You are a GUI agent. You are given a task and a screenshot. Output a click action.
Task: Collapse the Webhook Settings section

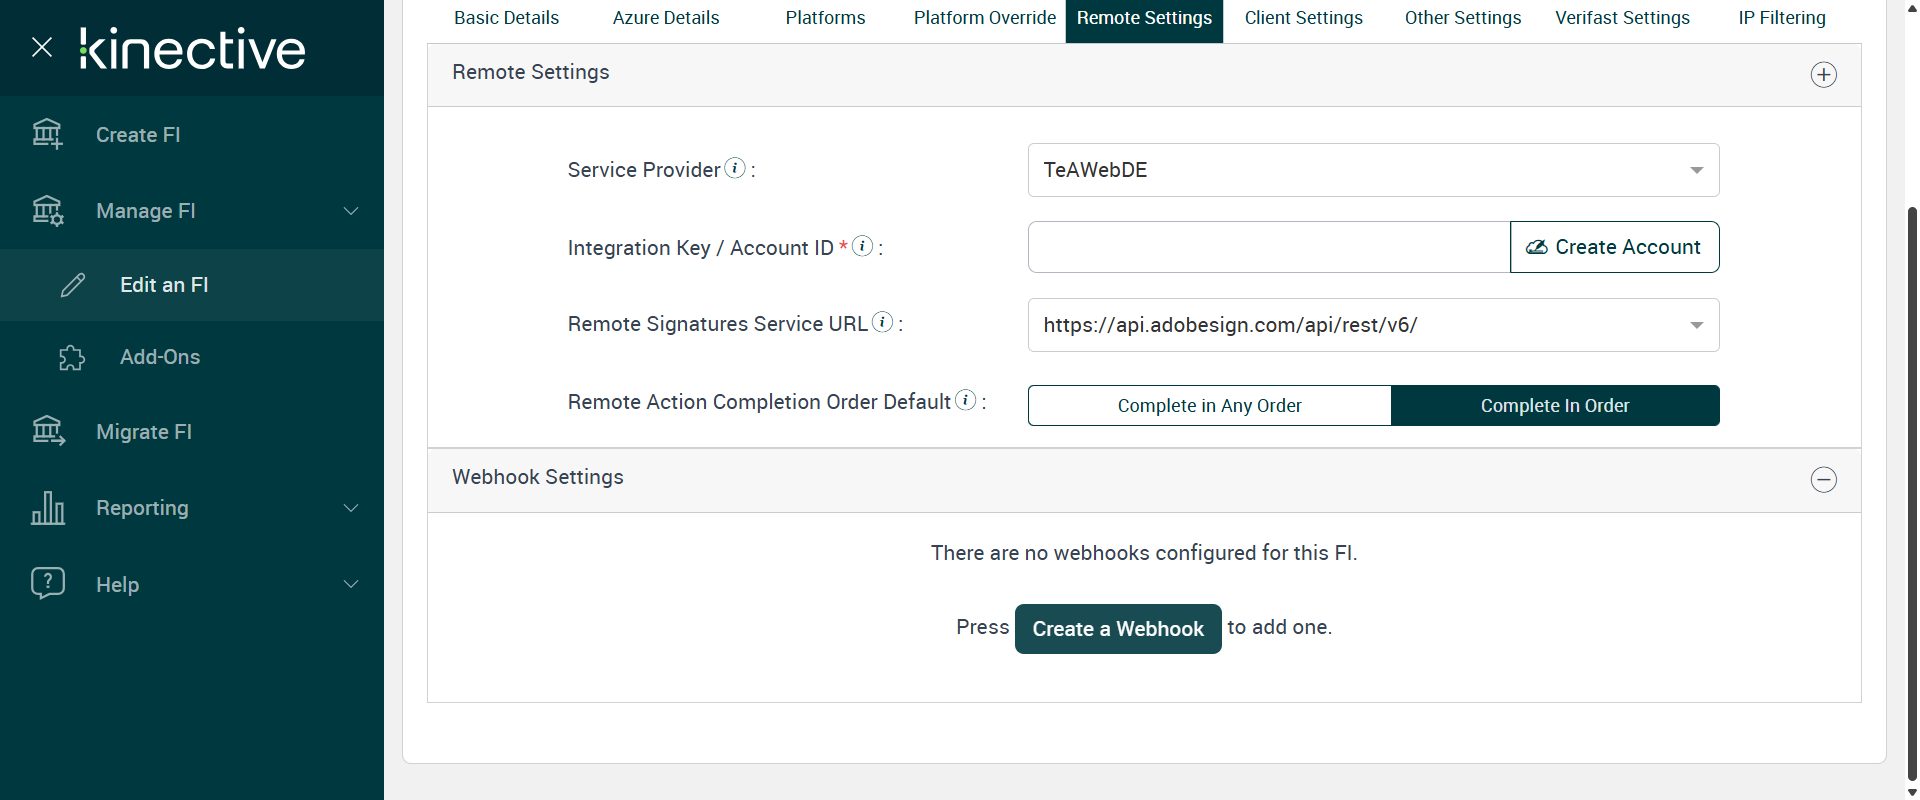[1823, 480]
